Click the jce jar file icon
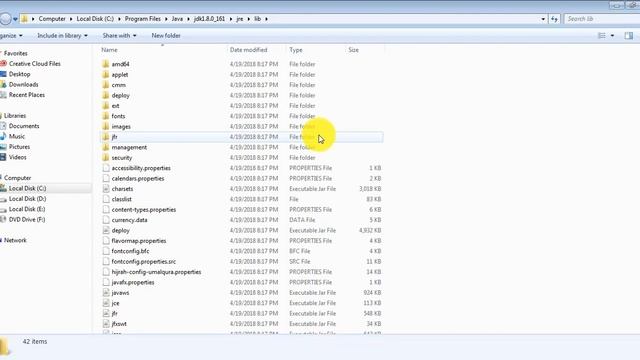Image resolution: width=640 pixels, height=360 pixels. [106, 303]
